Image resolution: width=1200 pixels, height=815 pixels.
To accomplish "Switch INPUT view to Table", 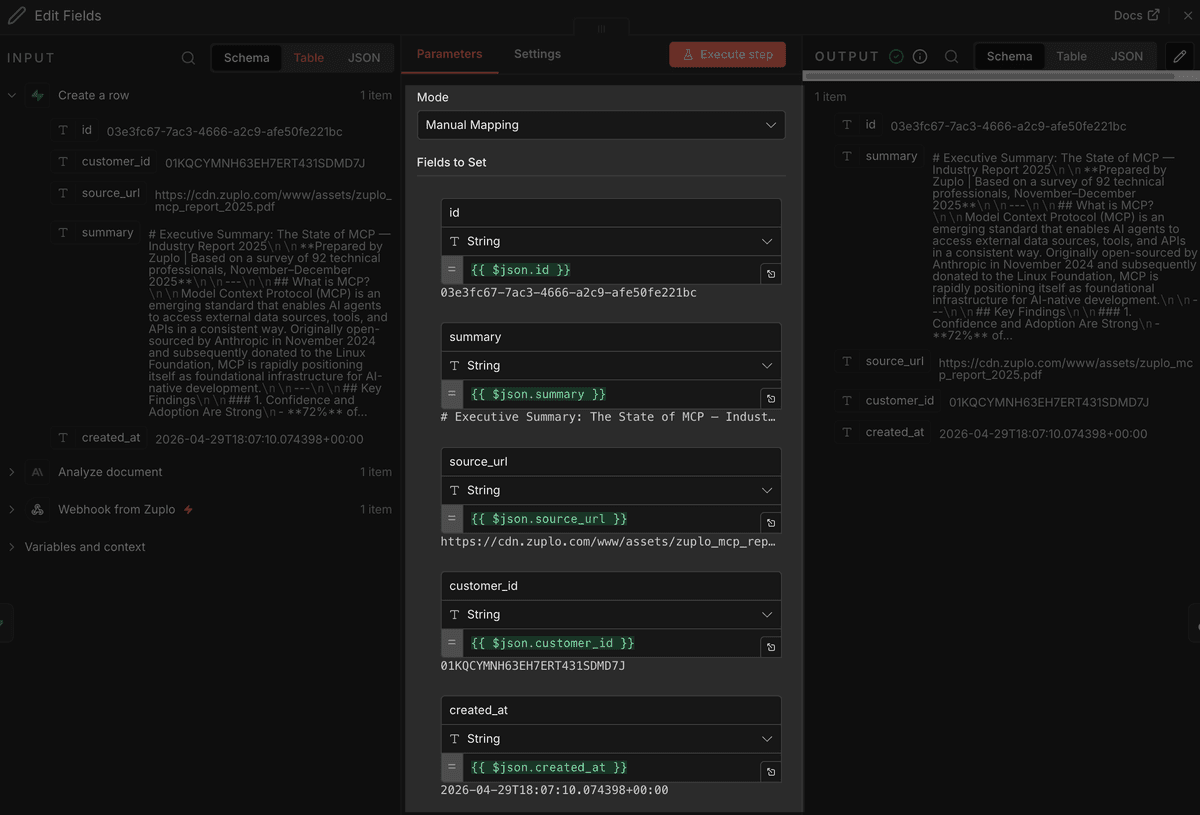I will (308, 58).
